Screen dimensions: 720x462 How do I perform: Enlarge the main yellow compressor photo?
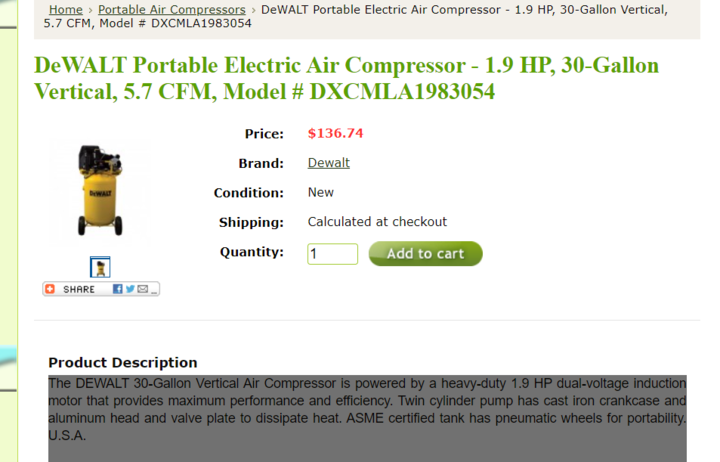tap(100, 191)
